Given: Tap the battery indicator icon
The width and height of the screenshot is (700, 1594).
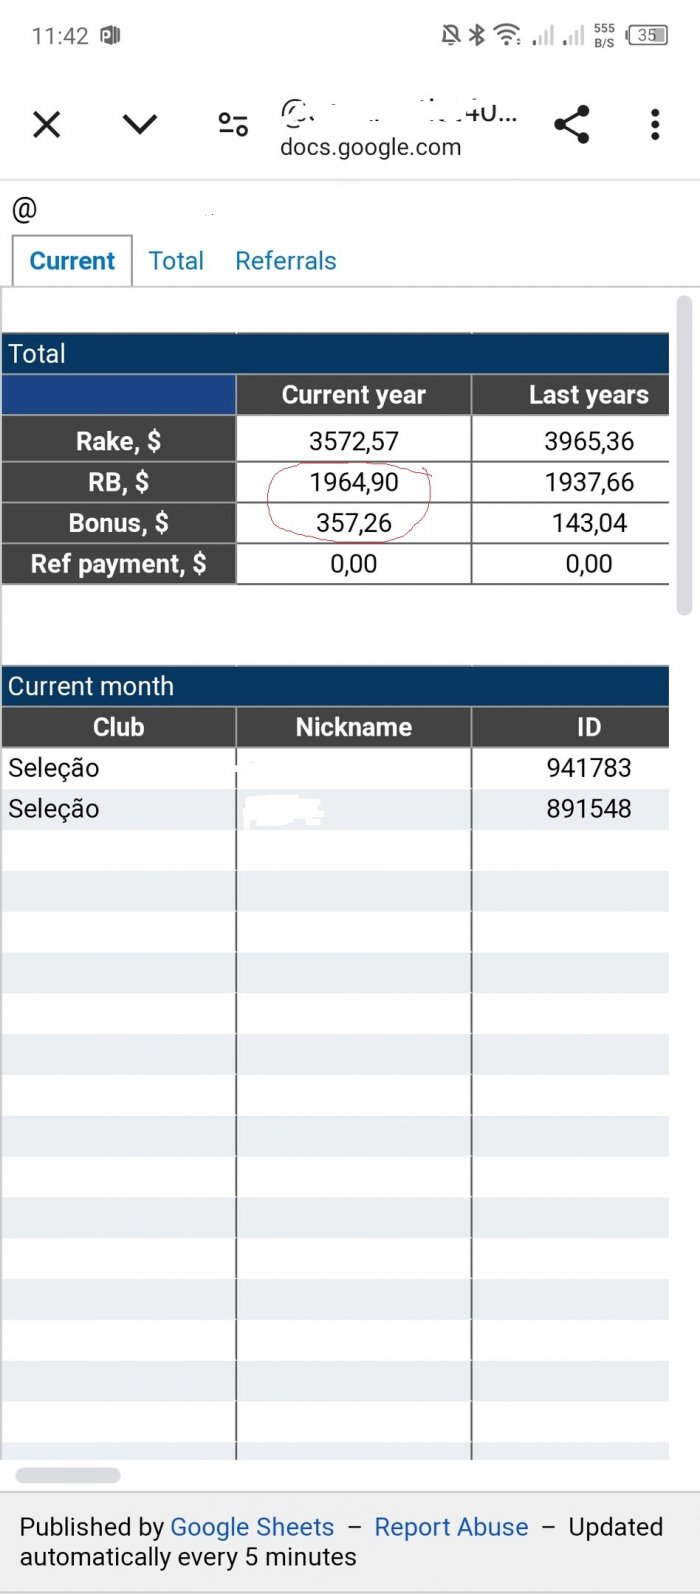Looking at the screenshot, I should tap(646, 36).
